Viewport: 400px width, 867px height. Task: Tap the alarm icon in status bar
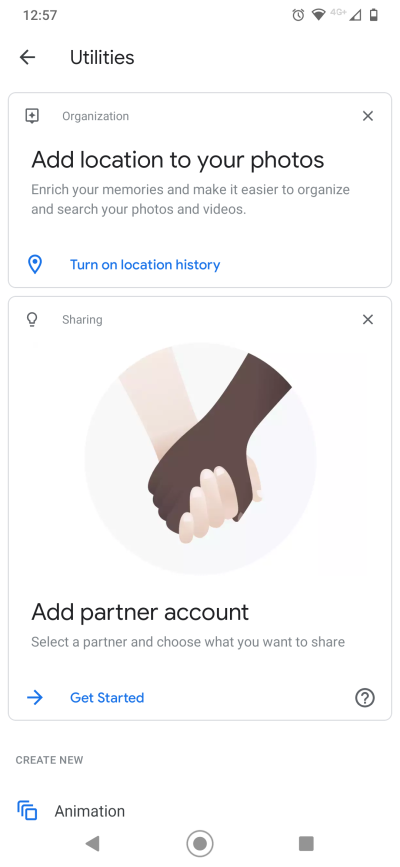click(x=298, y=15)
